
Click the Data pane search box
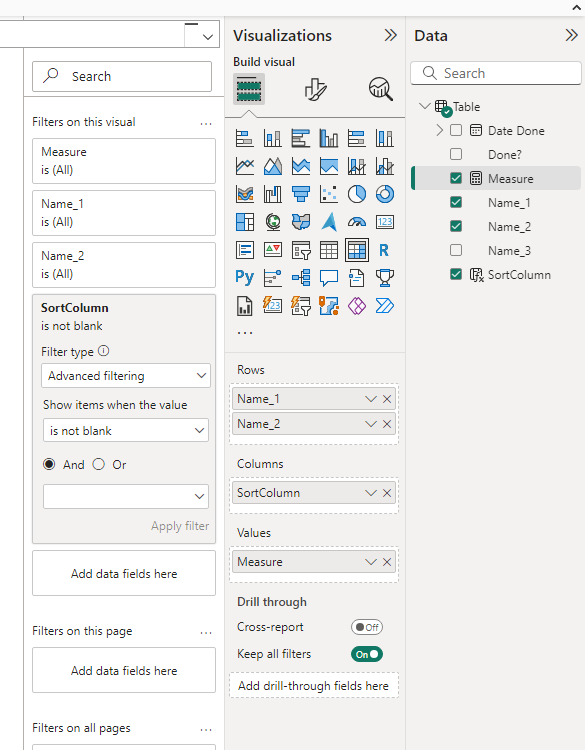496,73
